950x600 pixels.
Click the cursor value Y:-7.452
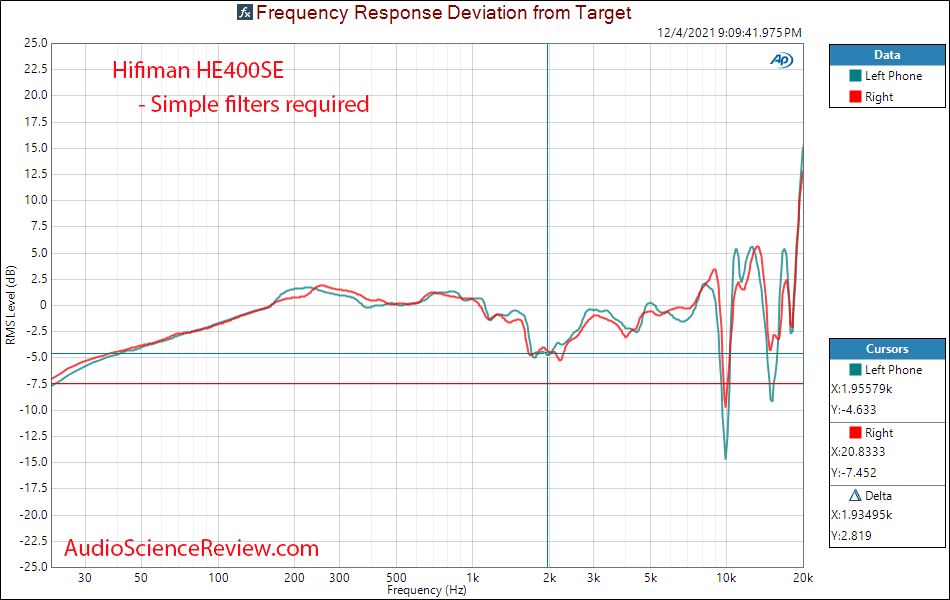pos(854,473)
